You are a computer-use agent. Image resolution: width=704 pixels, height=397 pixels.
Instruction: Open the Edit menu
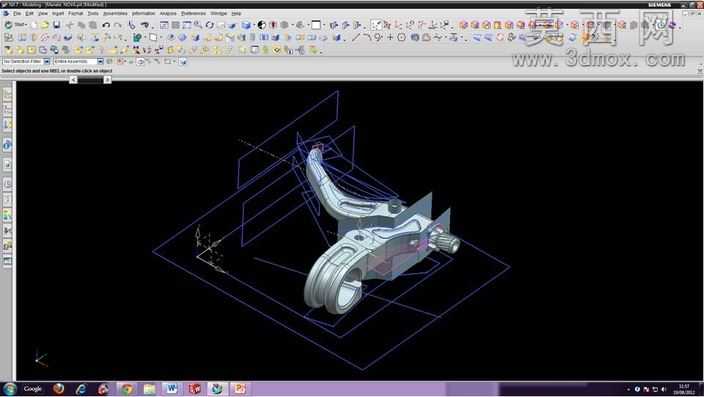29,13
